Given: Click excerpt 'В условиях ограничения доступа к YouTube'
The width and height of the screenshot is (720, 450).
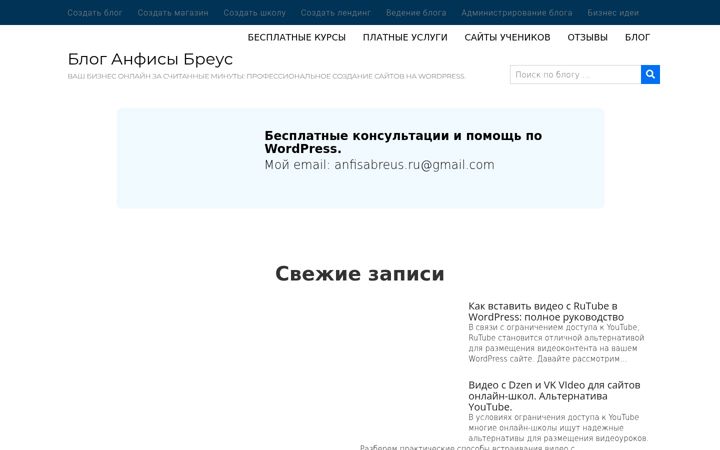Looking at the screenshot, I should pos(558,428).
